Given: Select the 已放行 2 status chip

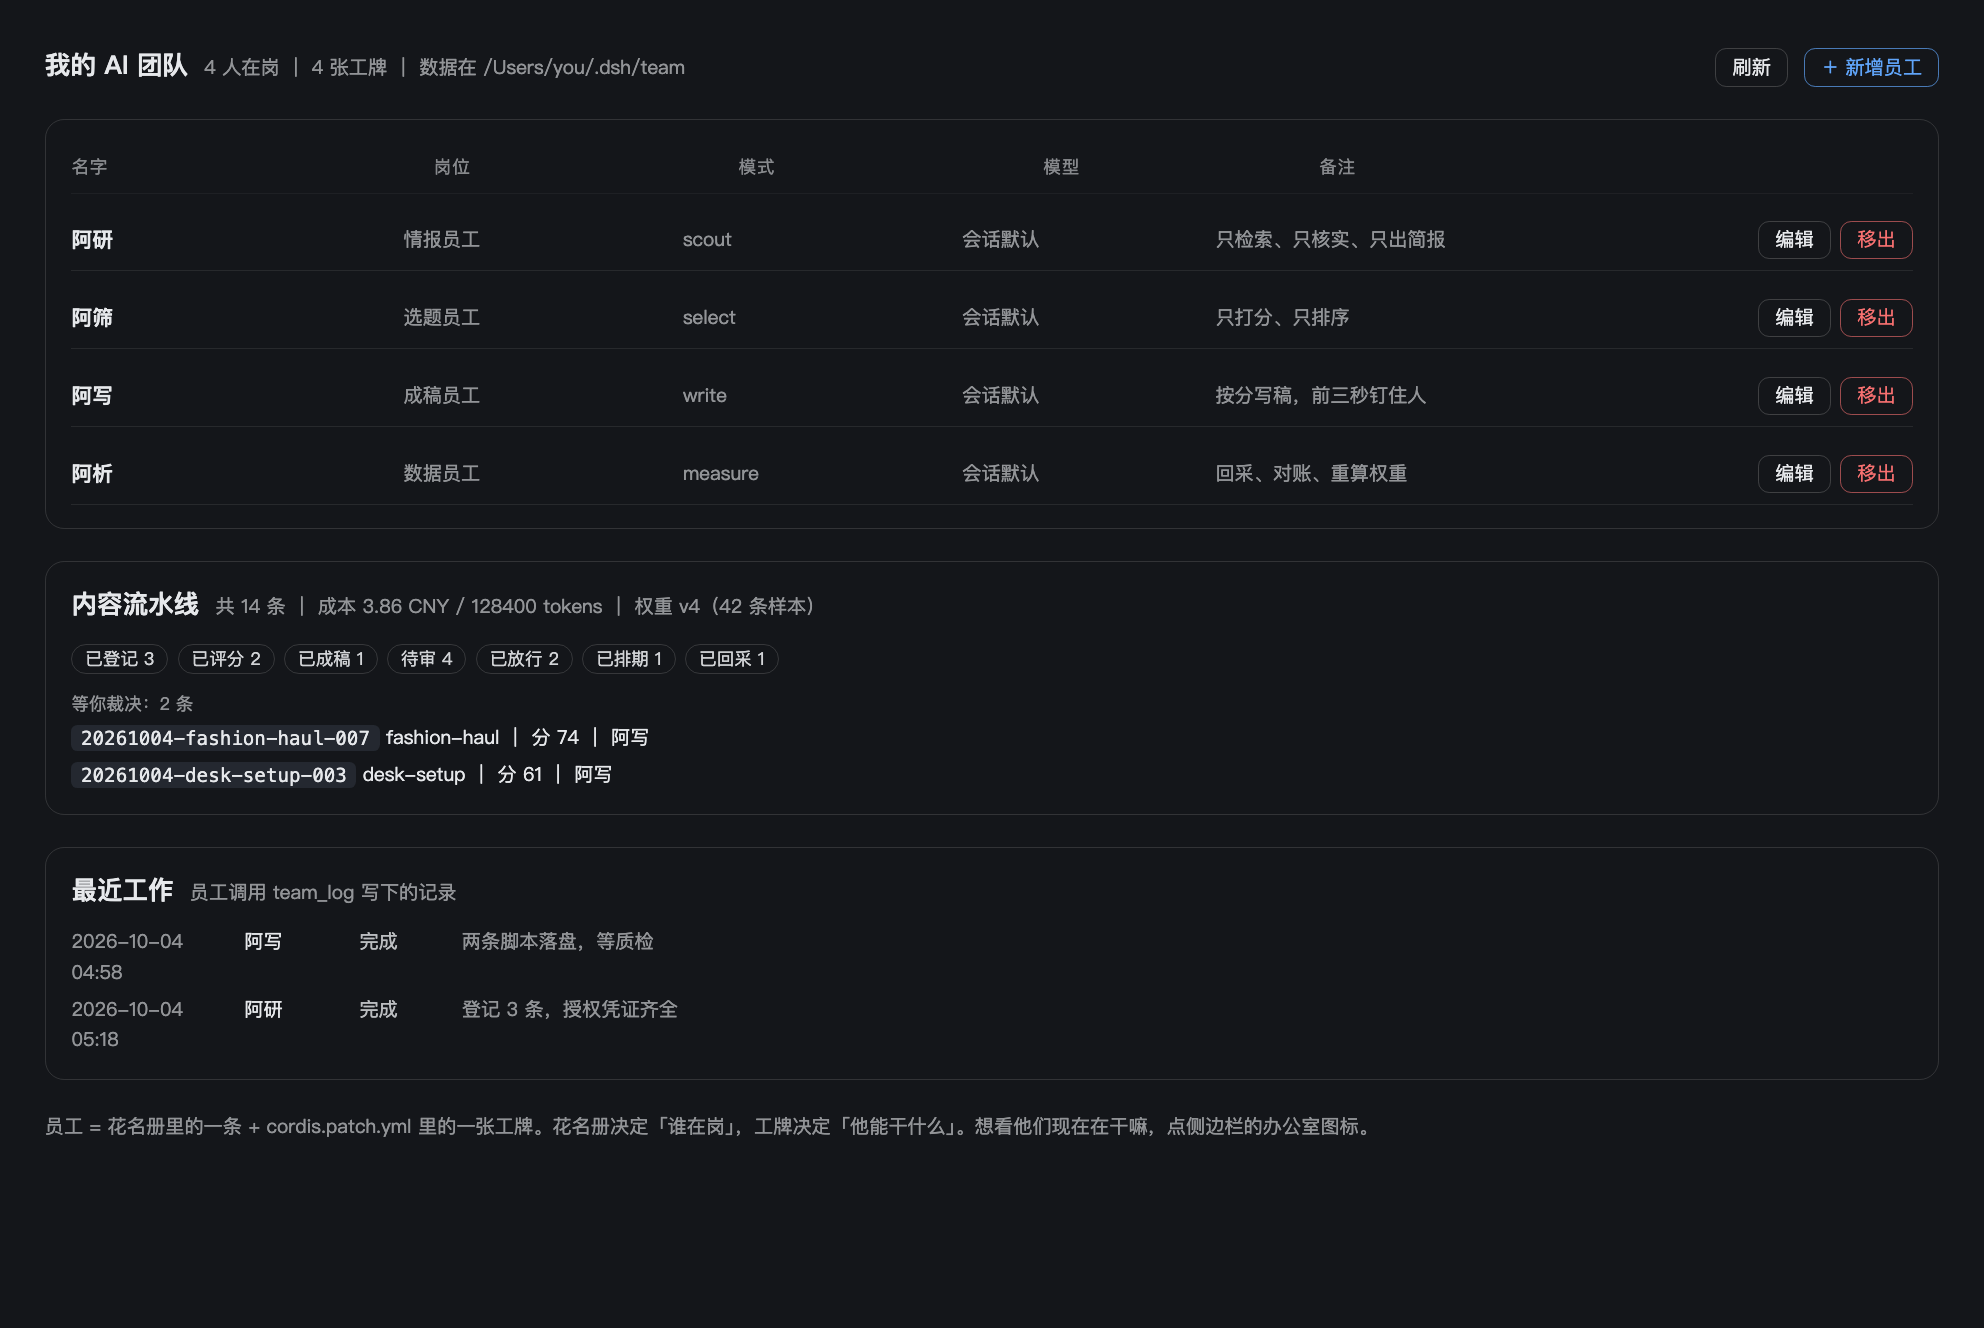Looking at the screenshot, I should coord(524,659).
